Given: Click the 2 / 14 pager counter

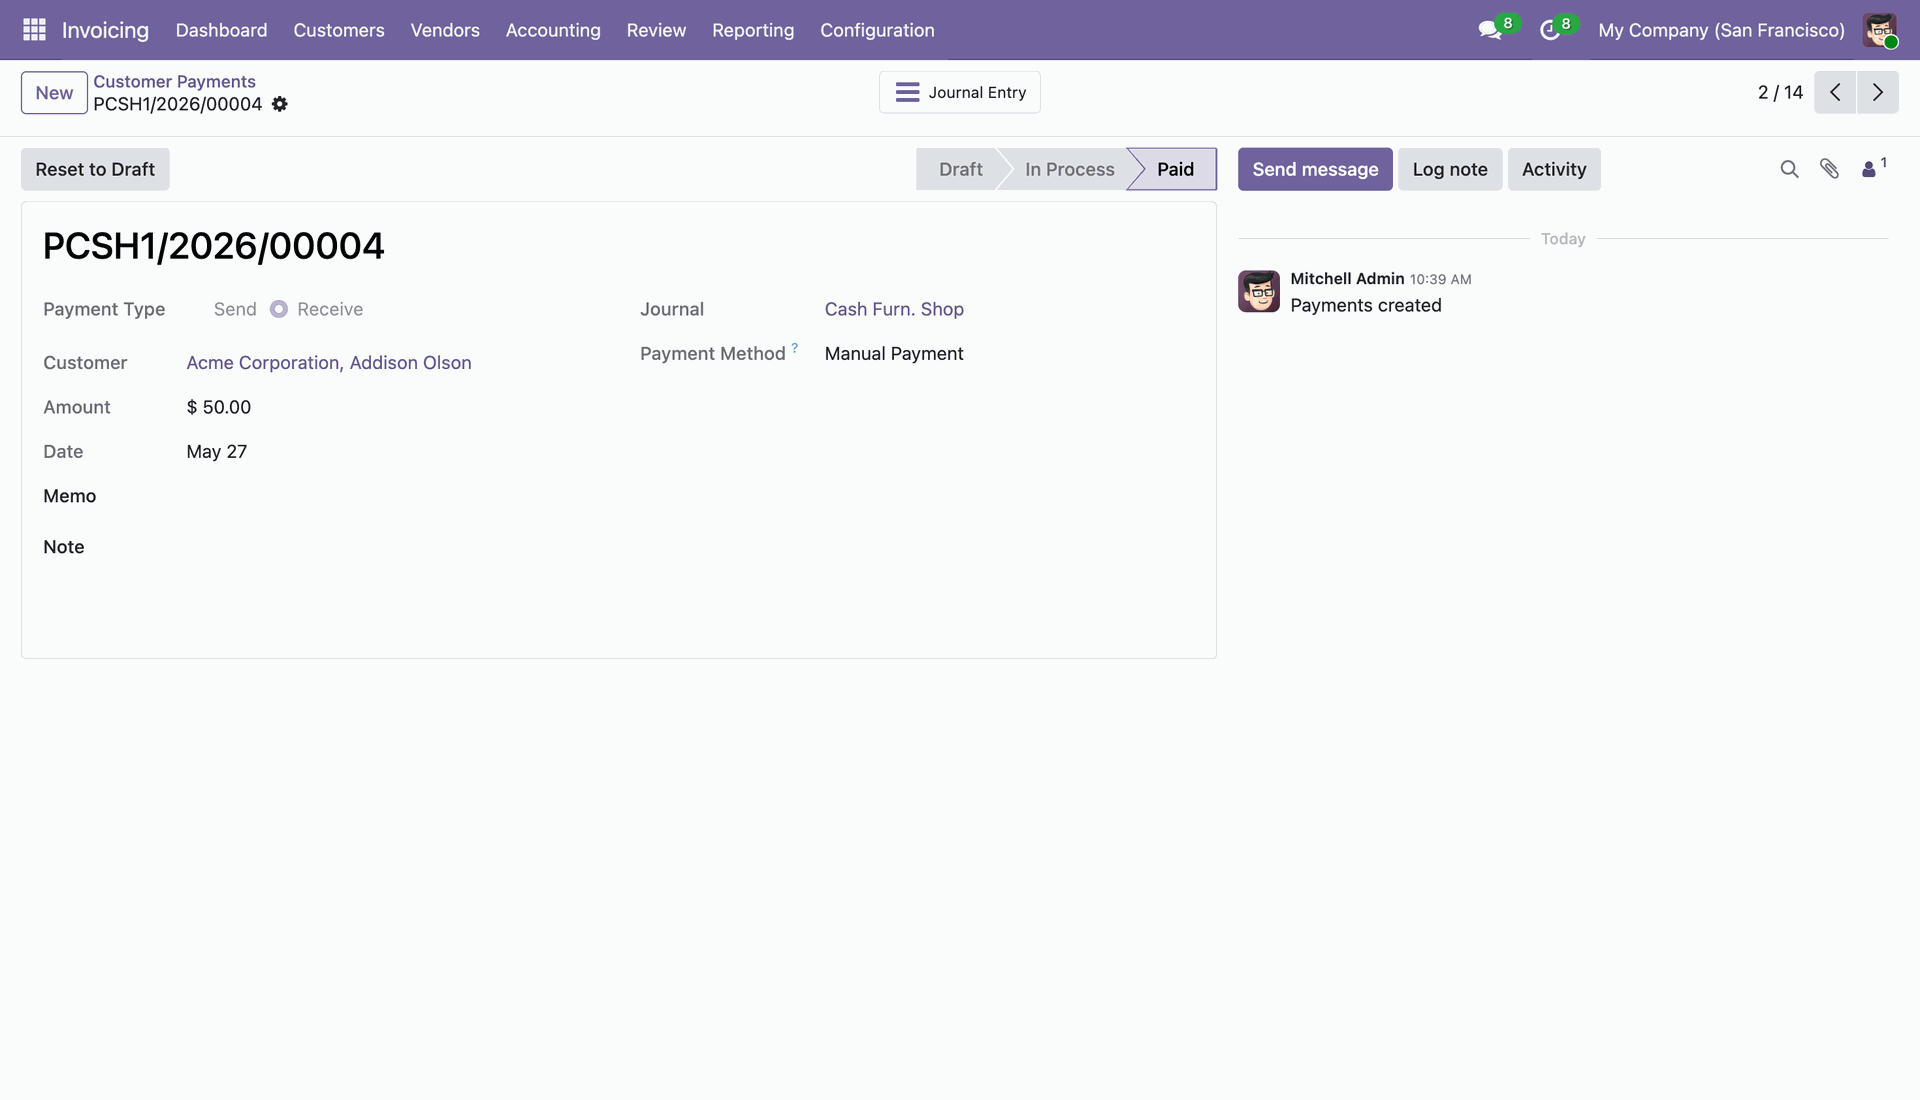Looking at the screenshot, I should (1780, 92).
